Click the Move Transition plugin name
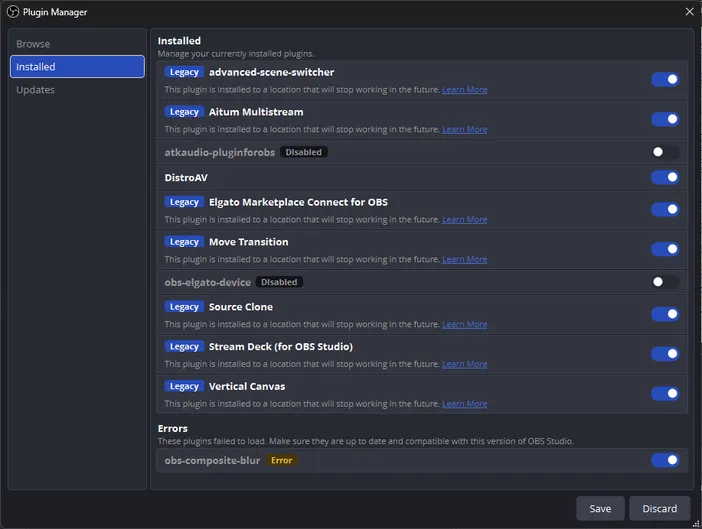Image resolution: width=702 pixels, height=529 pixels. coord(248,242)
